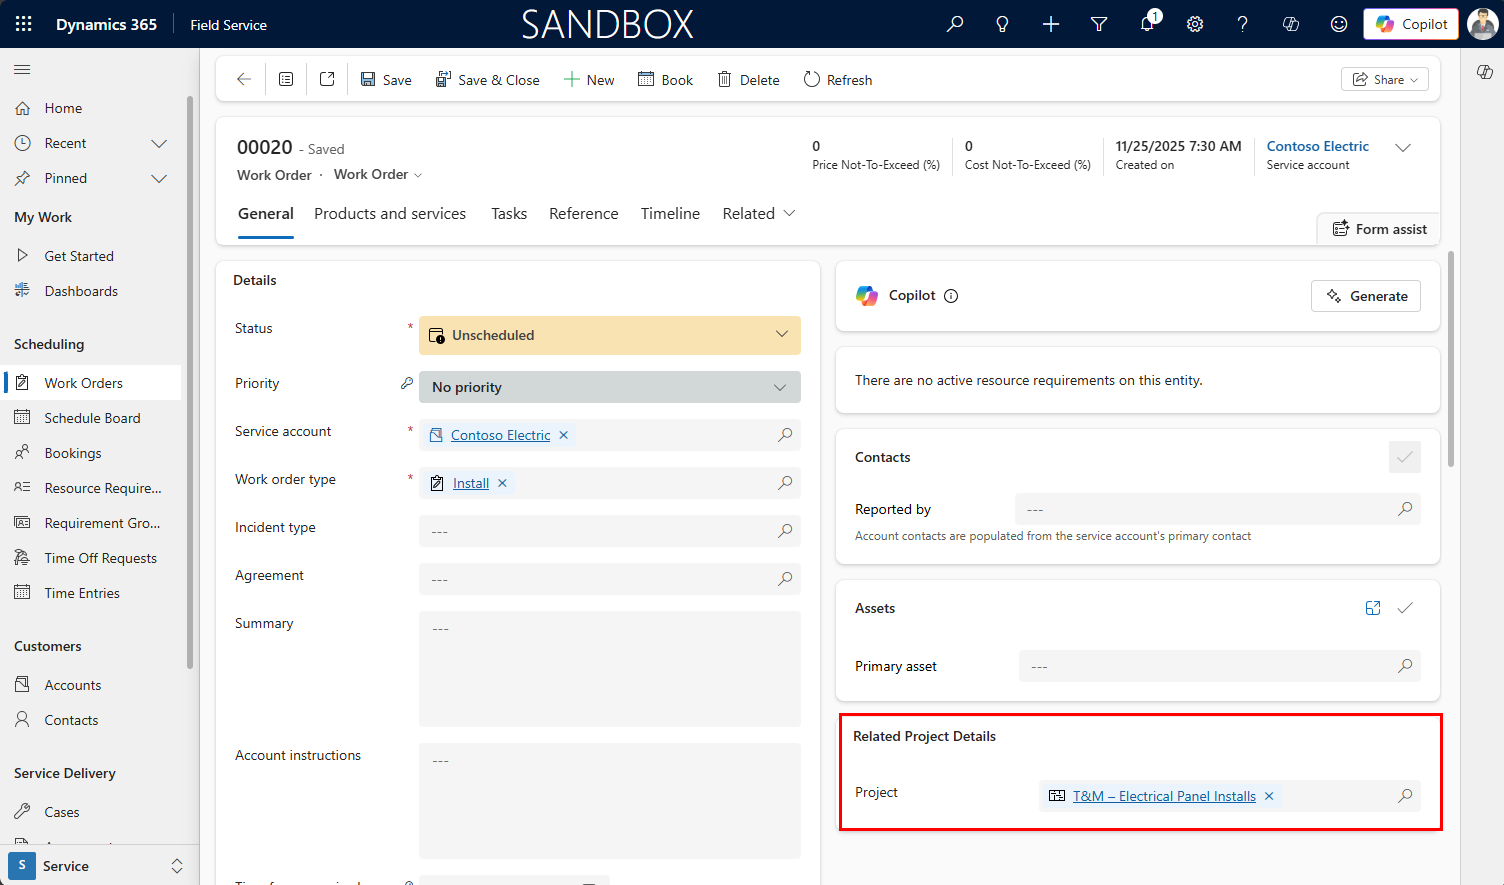Click the help question mark icon

click(x=1243, y=24)
